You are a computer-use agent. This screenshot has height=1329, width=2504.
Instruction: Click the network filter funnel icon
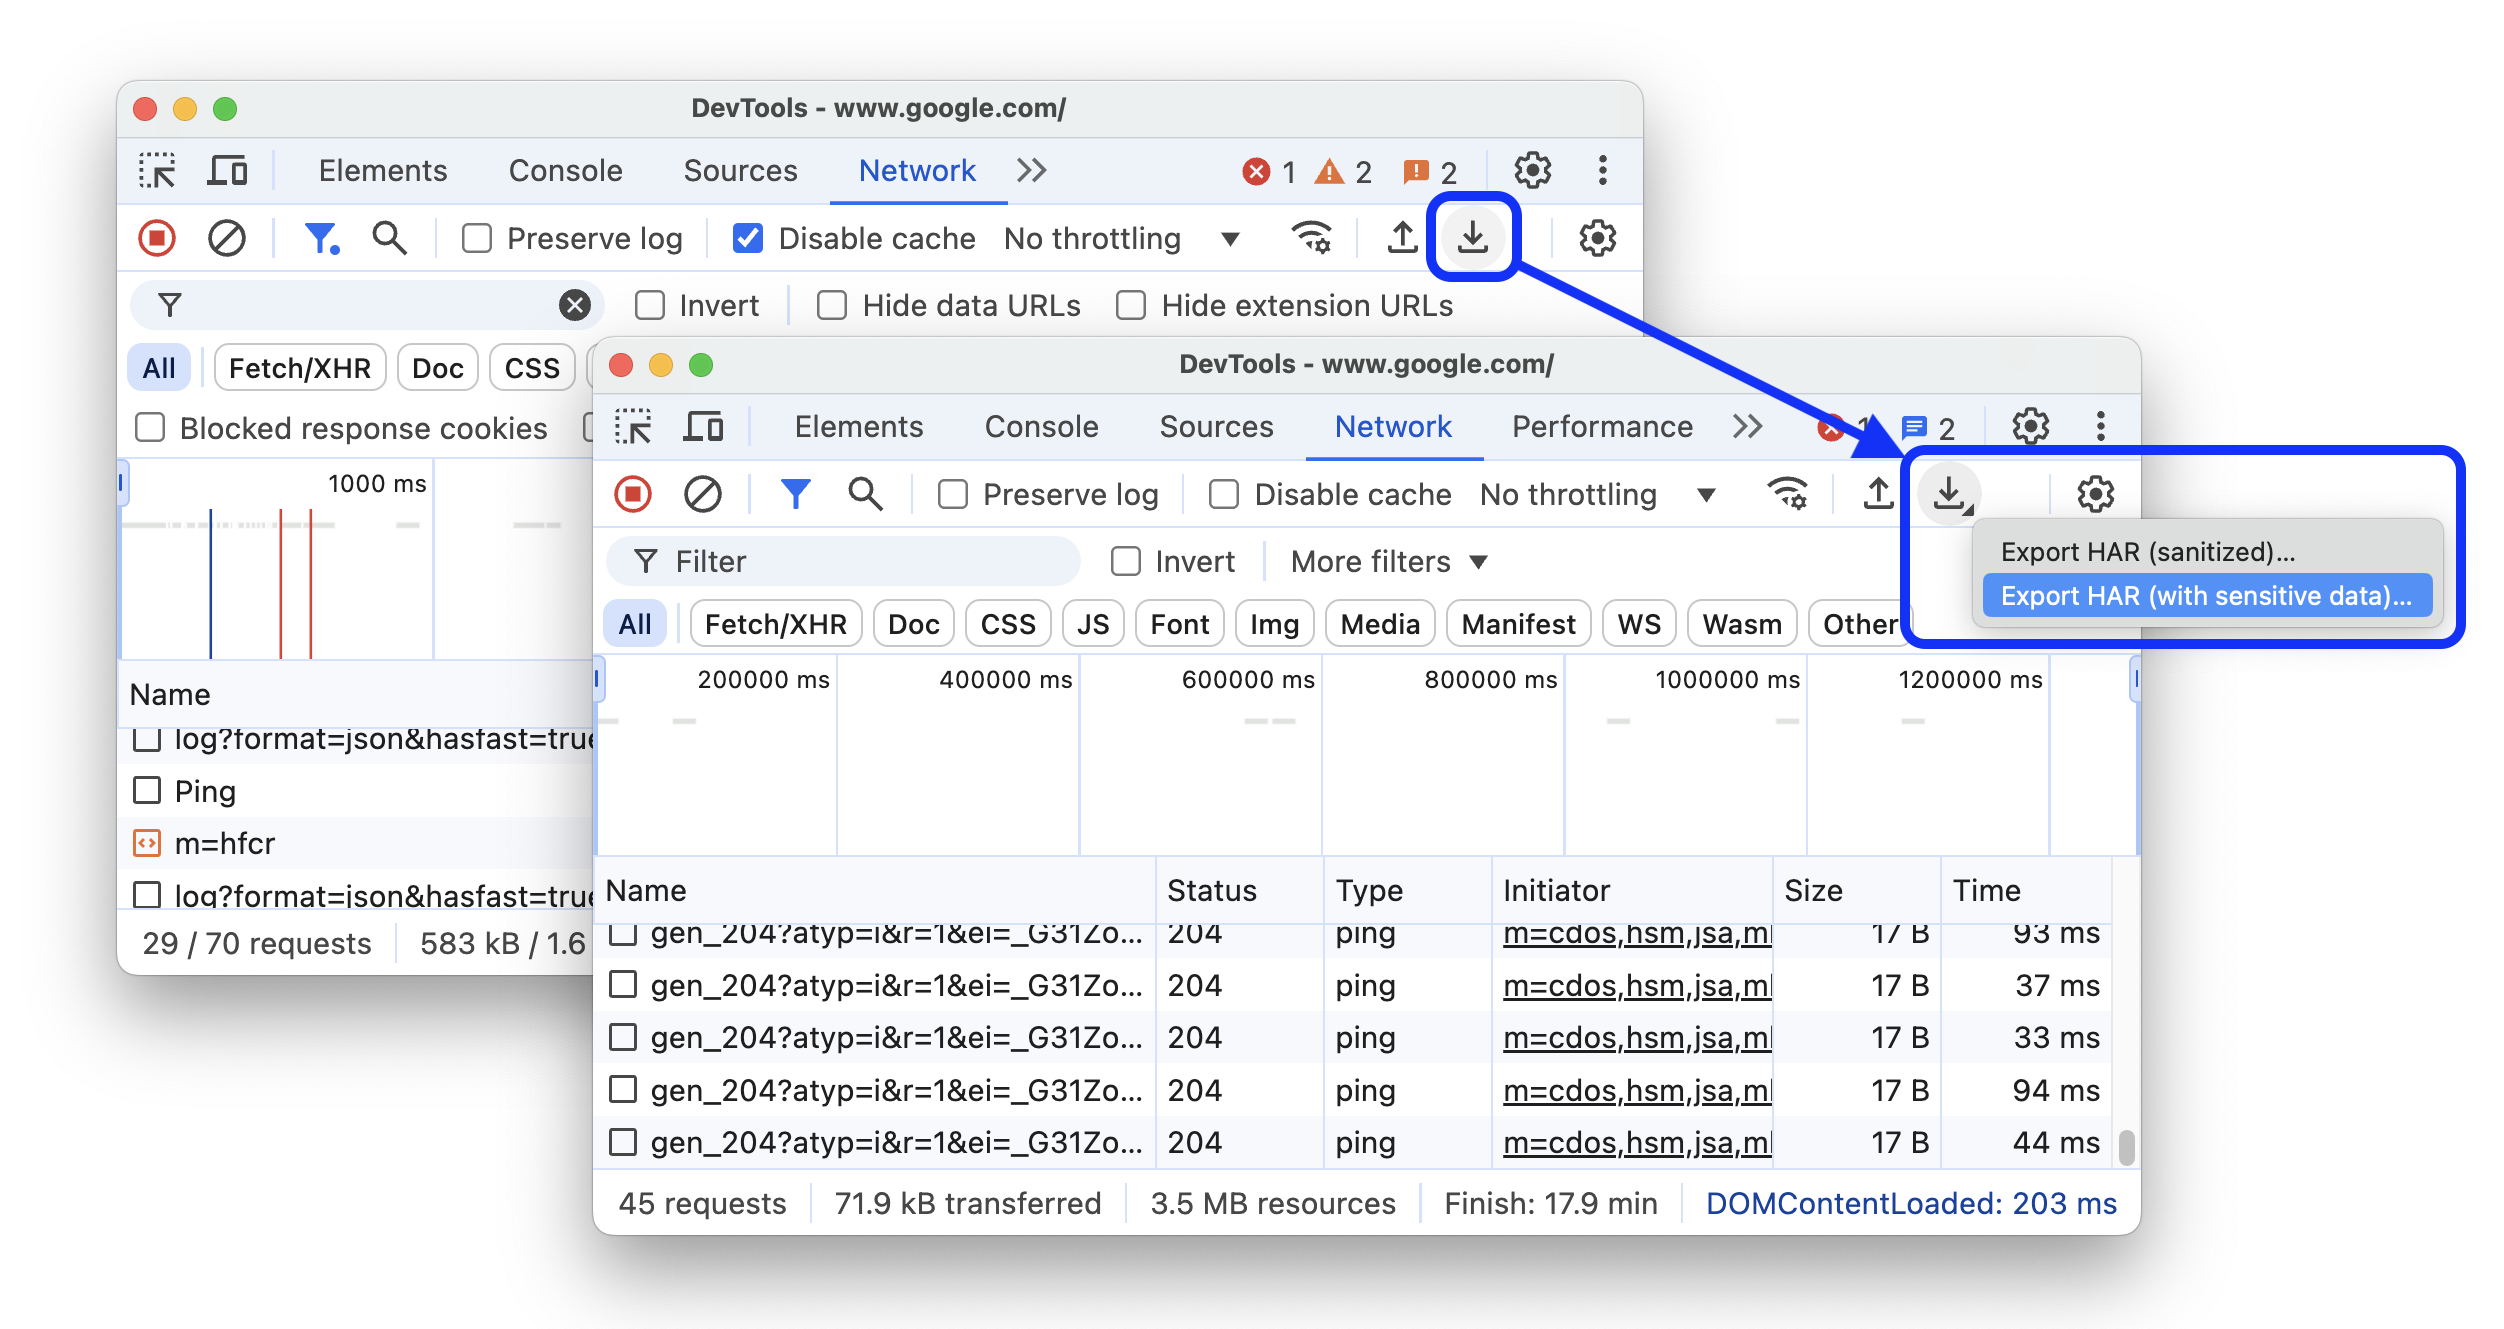(793, 494)
